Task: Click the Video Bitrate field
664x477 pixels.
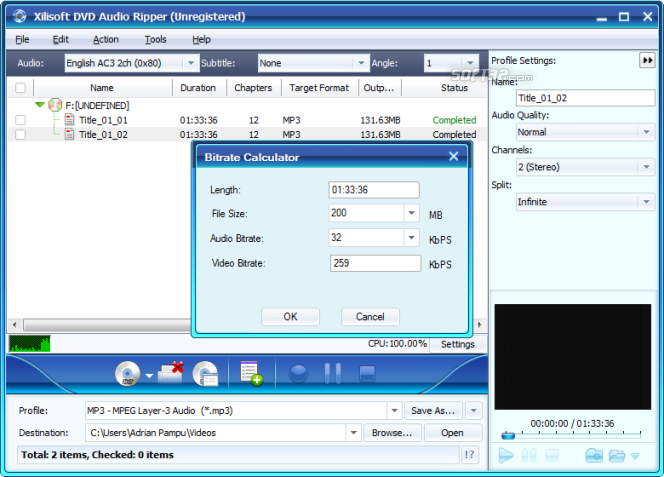Action: (375, 263)
